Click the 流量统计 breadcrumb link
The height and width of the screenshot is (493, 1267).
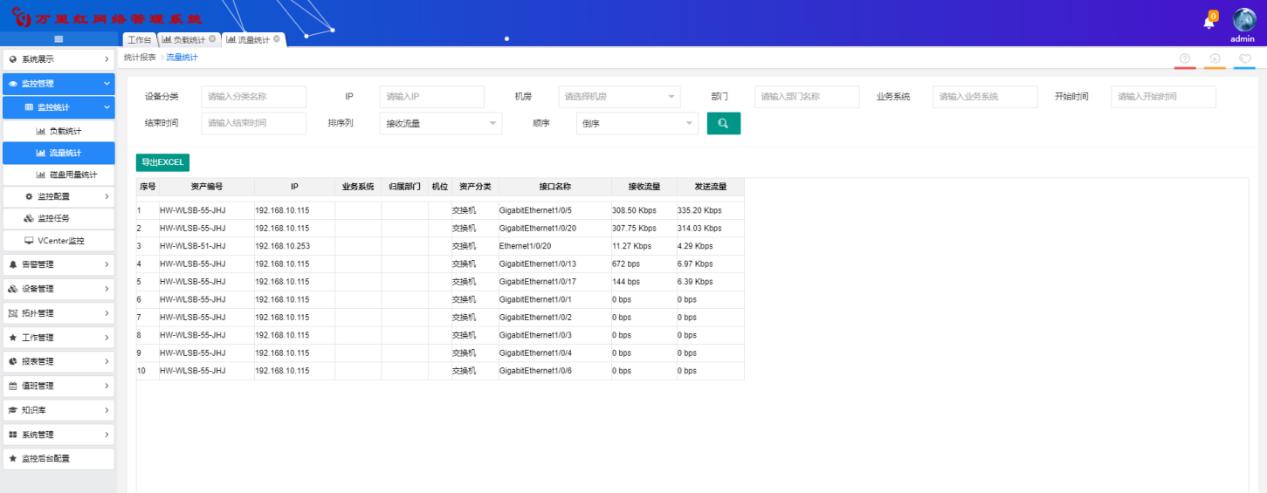[182, 58]
